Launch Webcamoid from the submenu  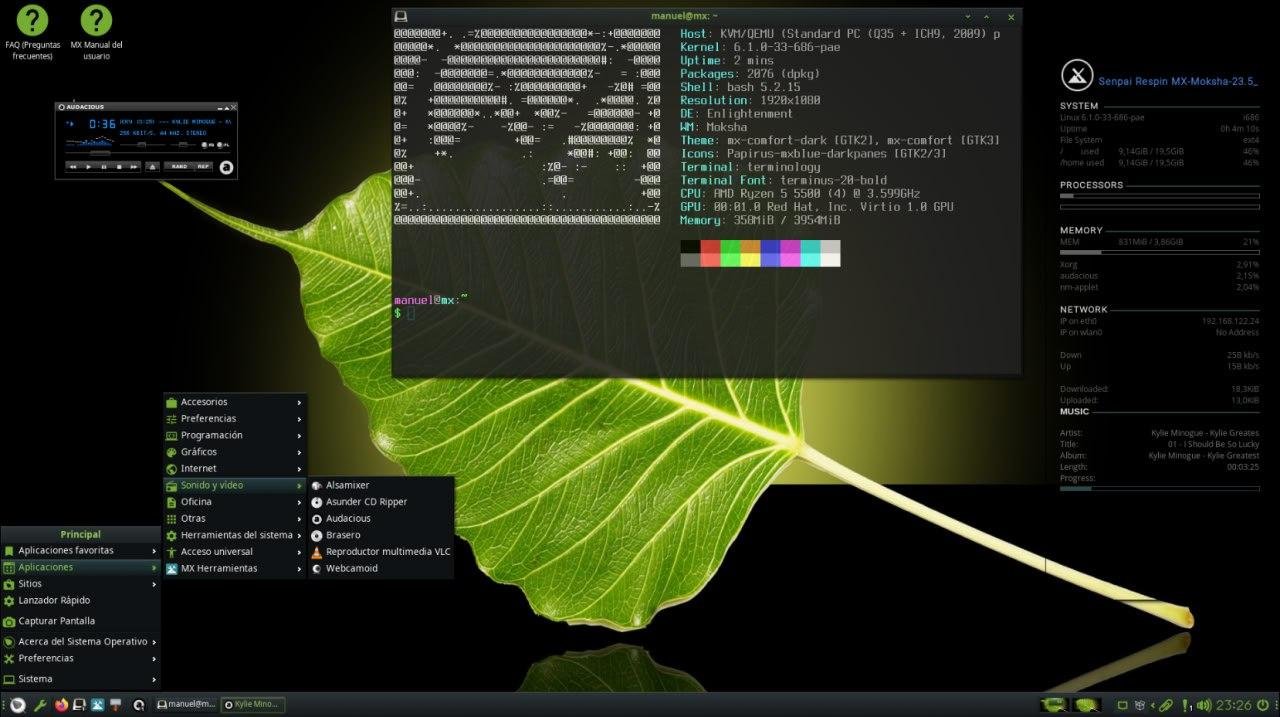tap(381, 568)
